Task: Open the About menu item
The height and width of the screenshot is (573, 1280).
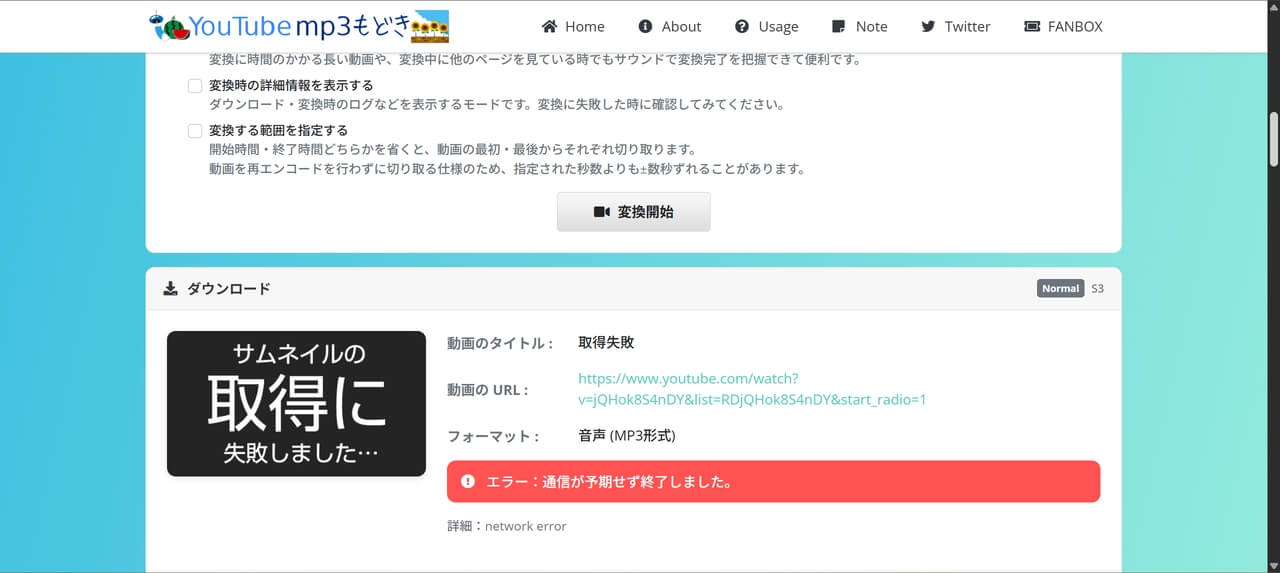Action: click(x=670, y=27)
